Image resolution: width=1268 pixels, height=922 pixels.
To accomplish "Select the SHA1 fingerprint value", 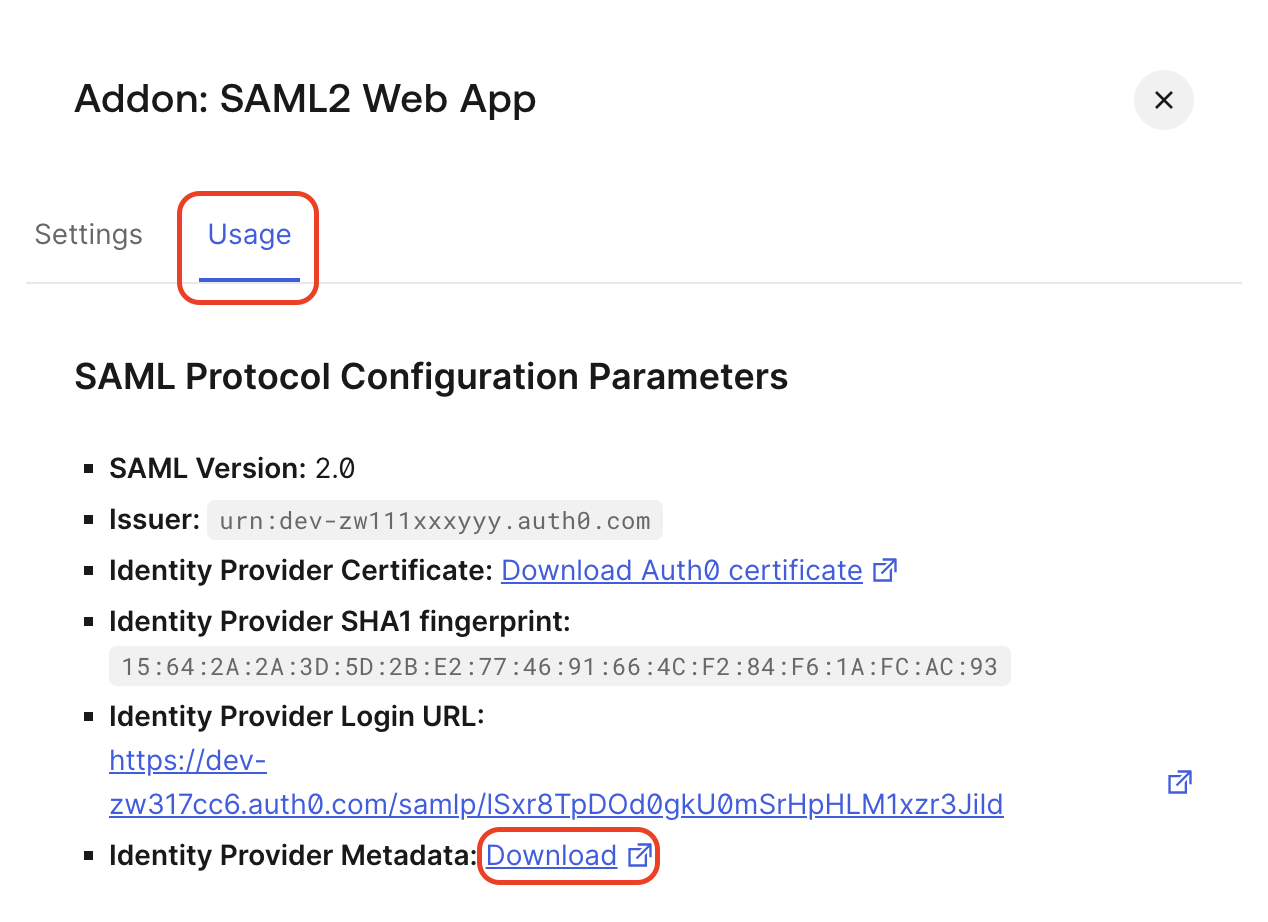I will pyautogui.click(x=559, y=665).
